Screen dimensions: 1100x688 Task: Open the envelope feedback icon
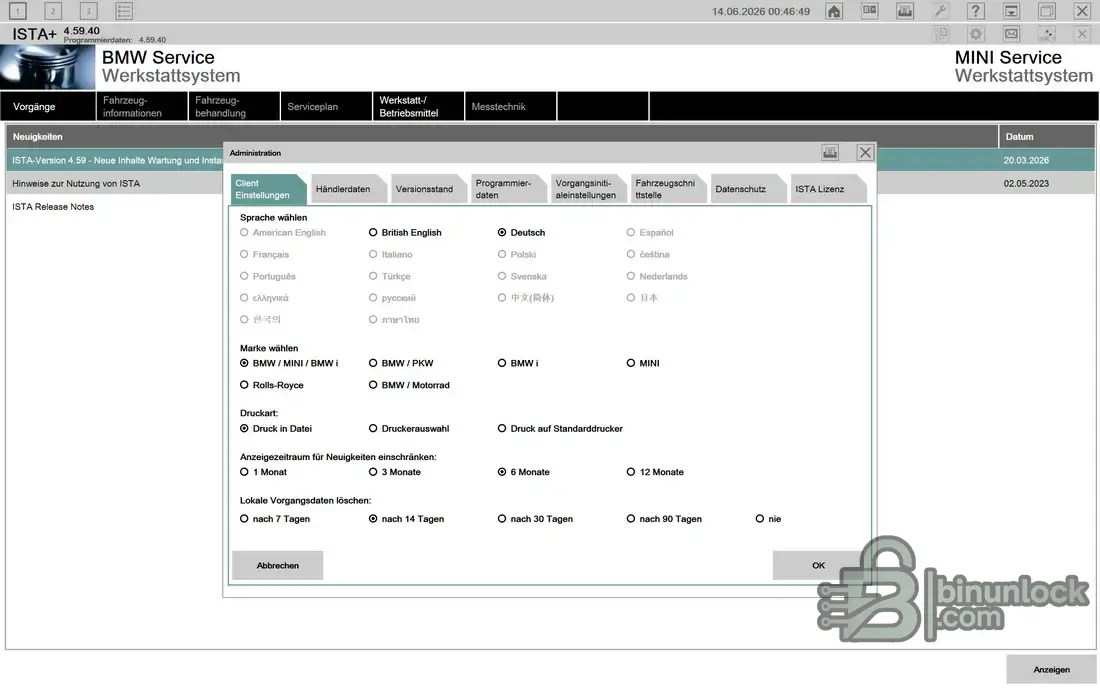(1012, 33)
